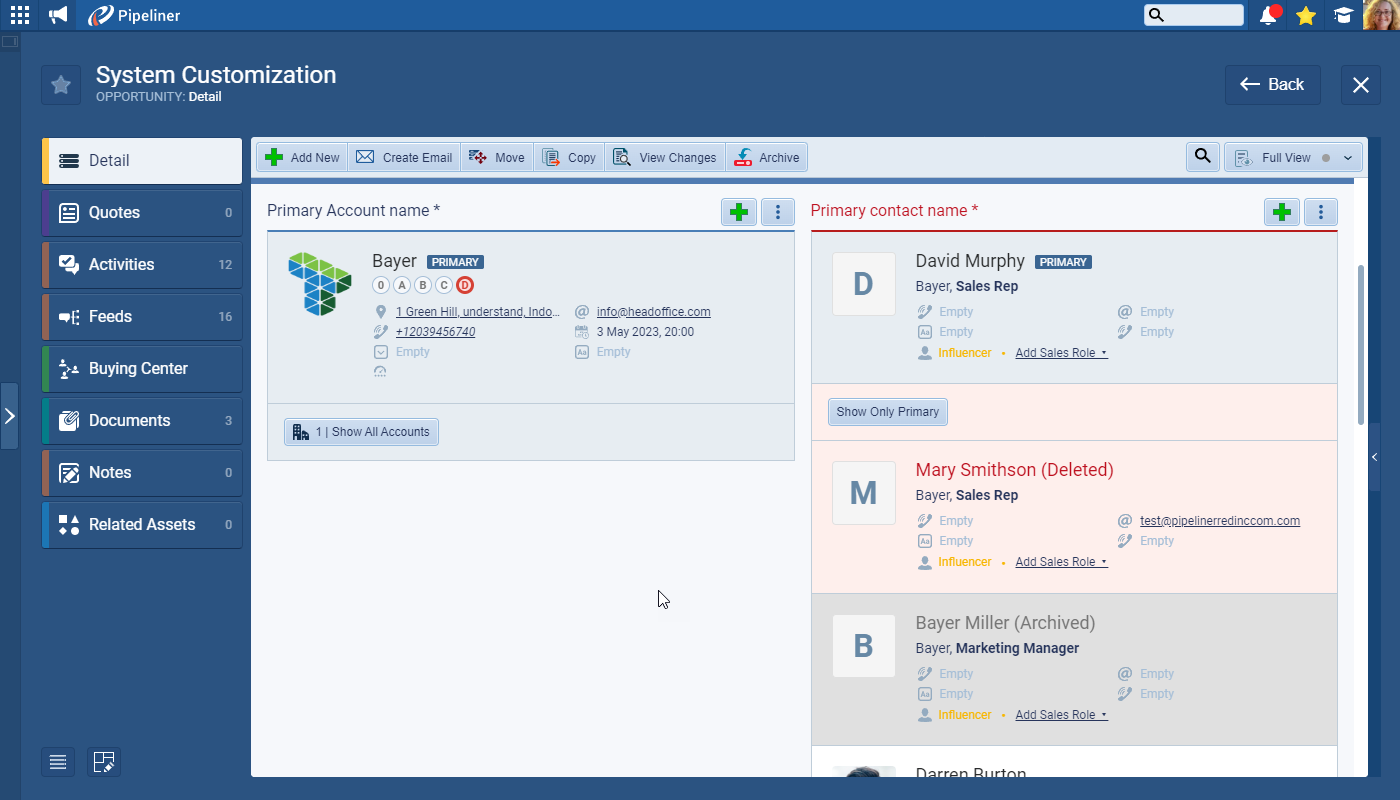Click the green plus above Primary Account
The image size is (1400, 800).
coord(739,212)
